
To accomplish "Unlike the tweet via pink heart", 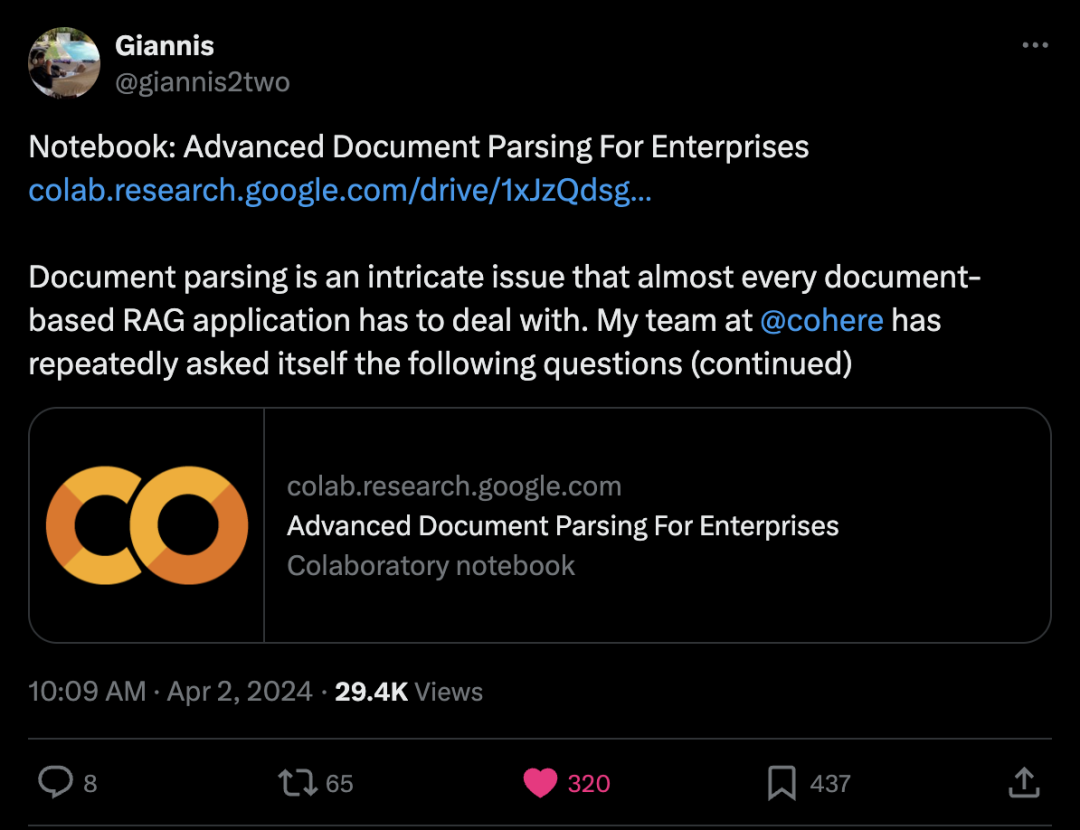I will pos(540,783).
